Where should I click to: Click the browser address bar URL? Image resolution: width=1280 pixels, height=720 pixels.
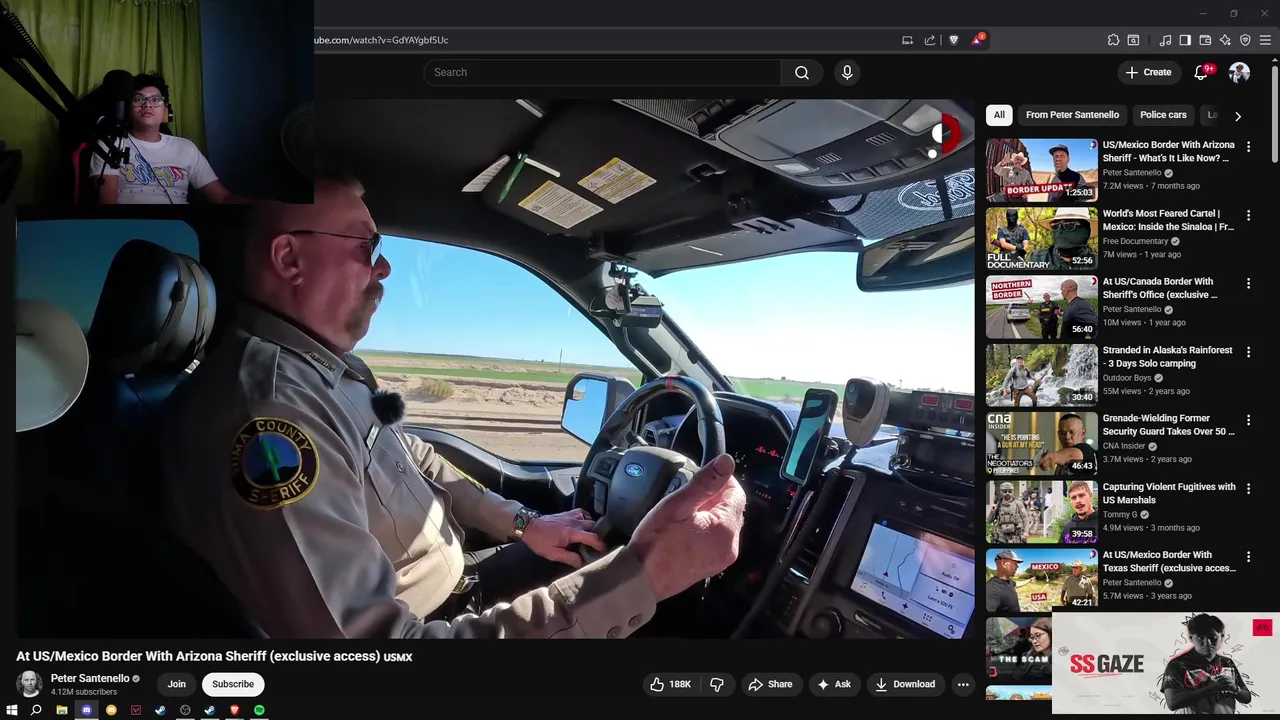[380, 40]
